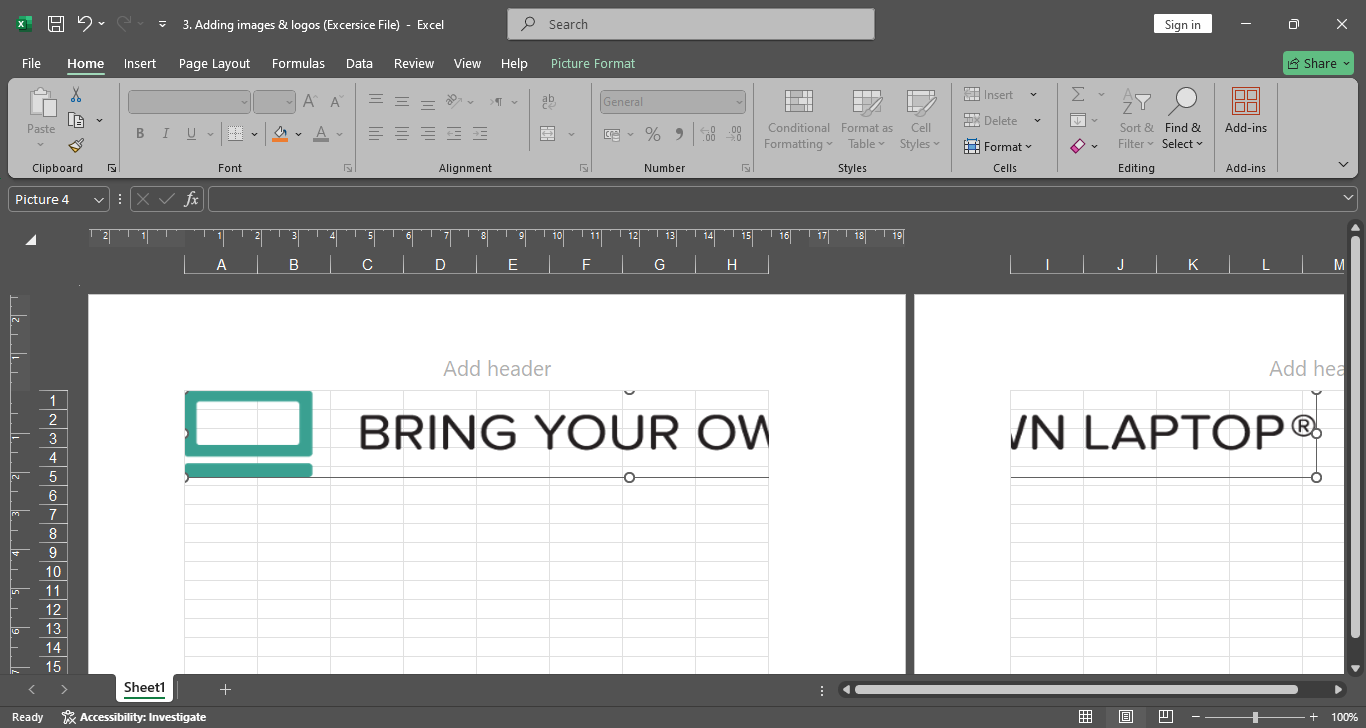Click the Fill down icon
Image resolution: width=1366 pixels, height=728 pixels.
click(1078, 120)
